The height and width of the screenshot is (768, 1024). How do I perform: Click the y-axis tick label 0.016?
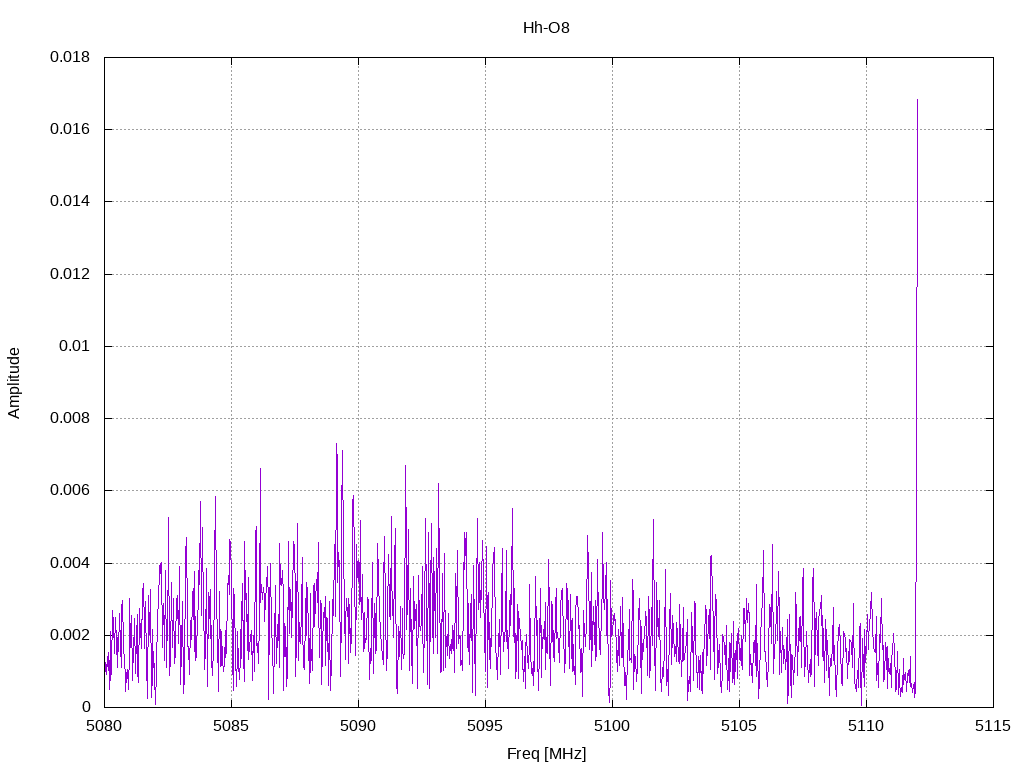pyautogui.click(x=70, y=129)
